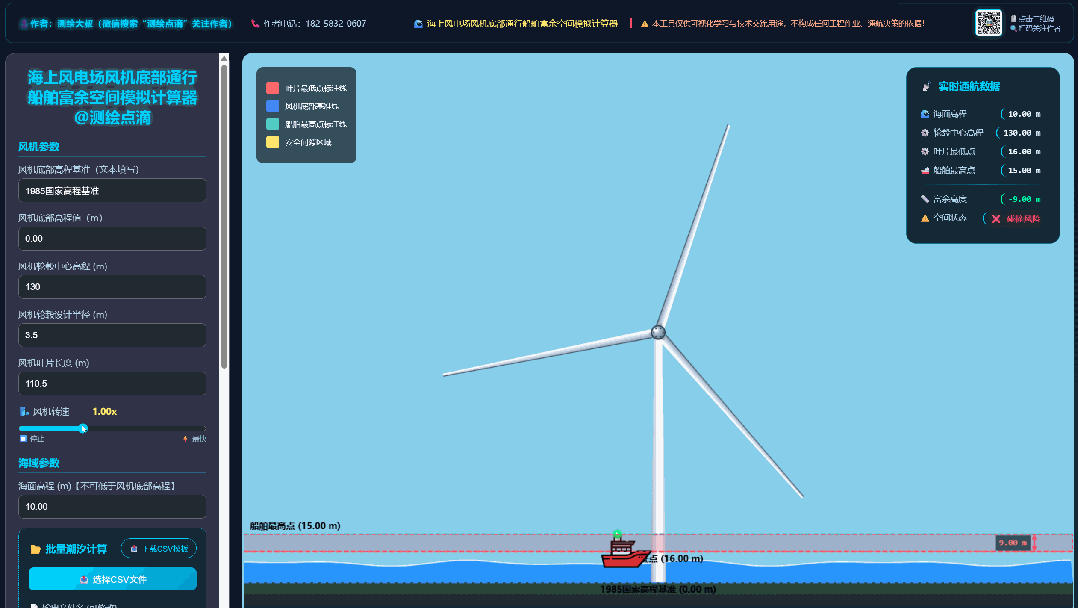Click the red ship in the simulation
Image resolution: width=1078 pixels, height=608 pixels.
click(625, 552)
